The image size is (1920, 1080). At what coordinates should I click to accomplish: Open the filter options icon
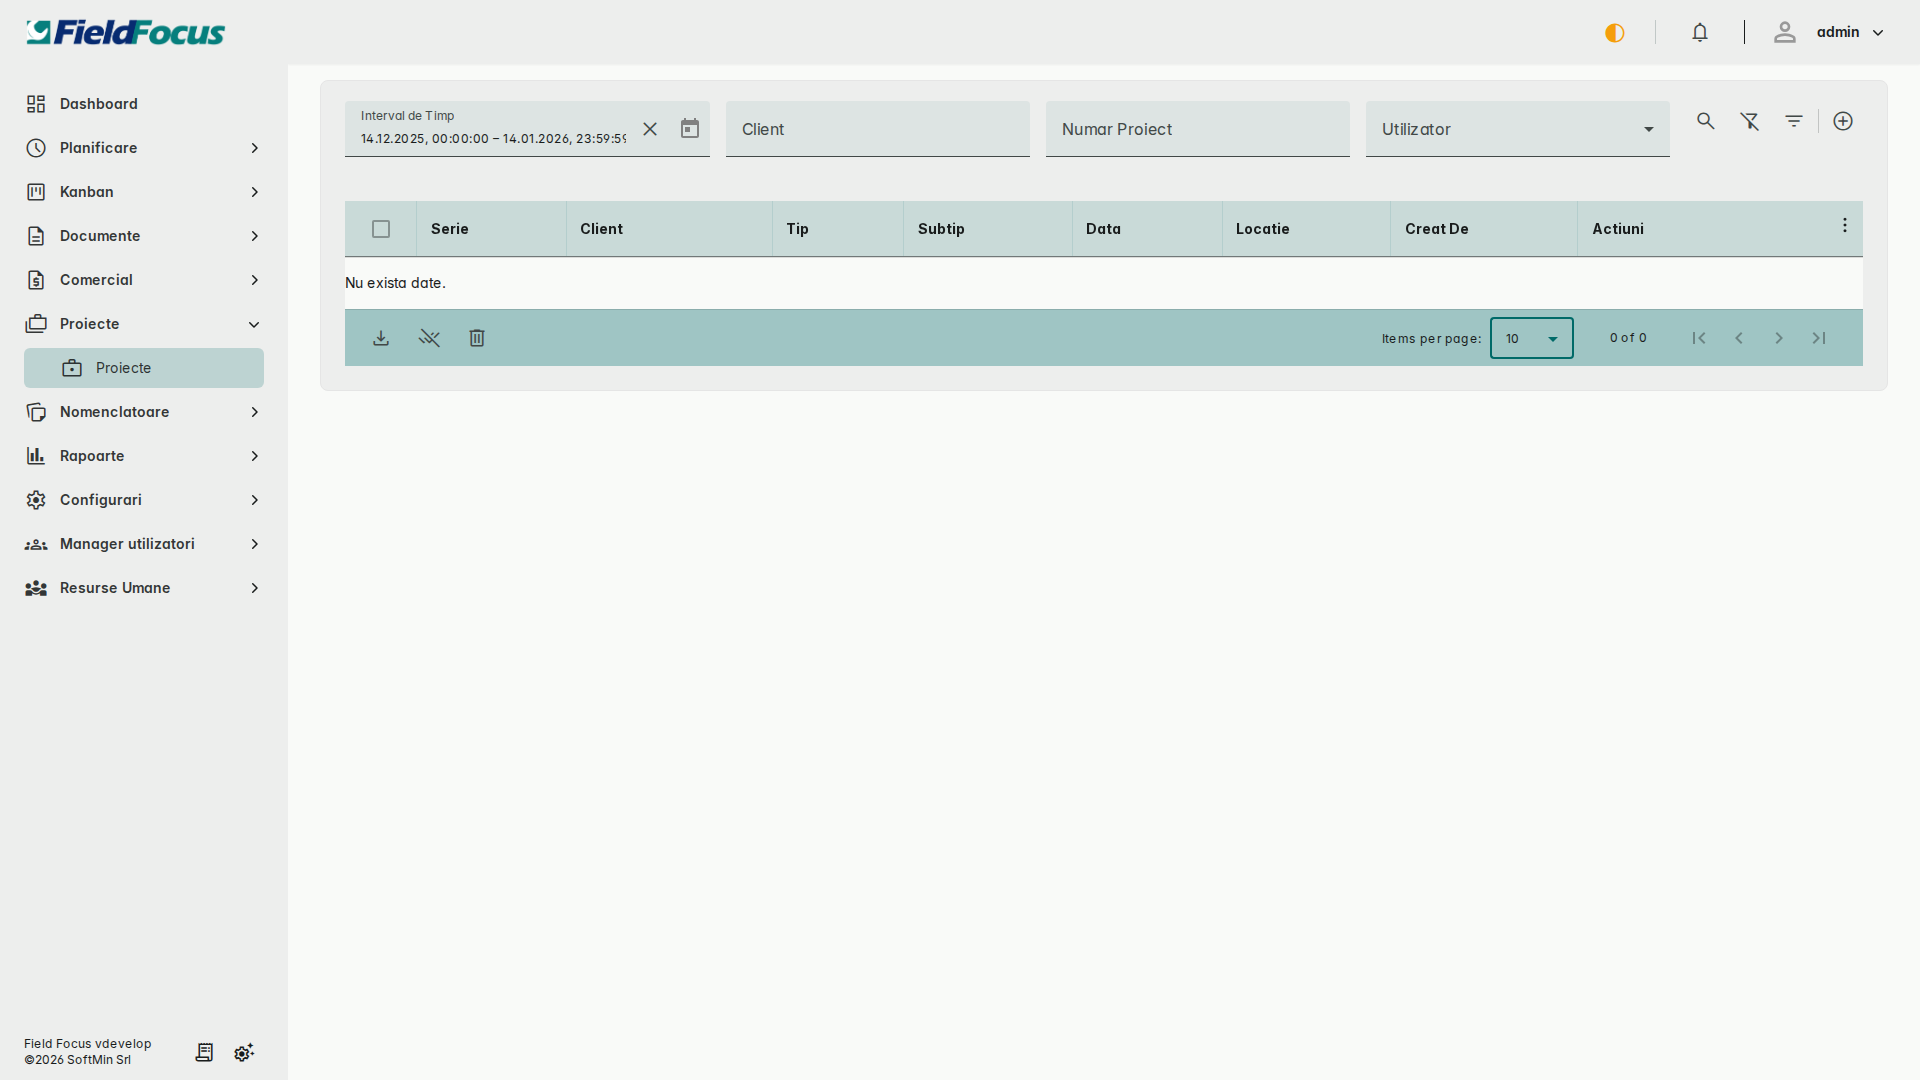point(1794,121)
